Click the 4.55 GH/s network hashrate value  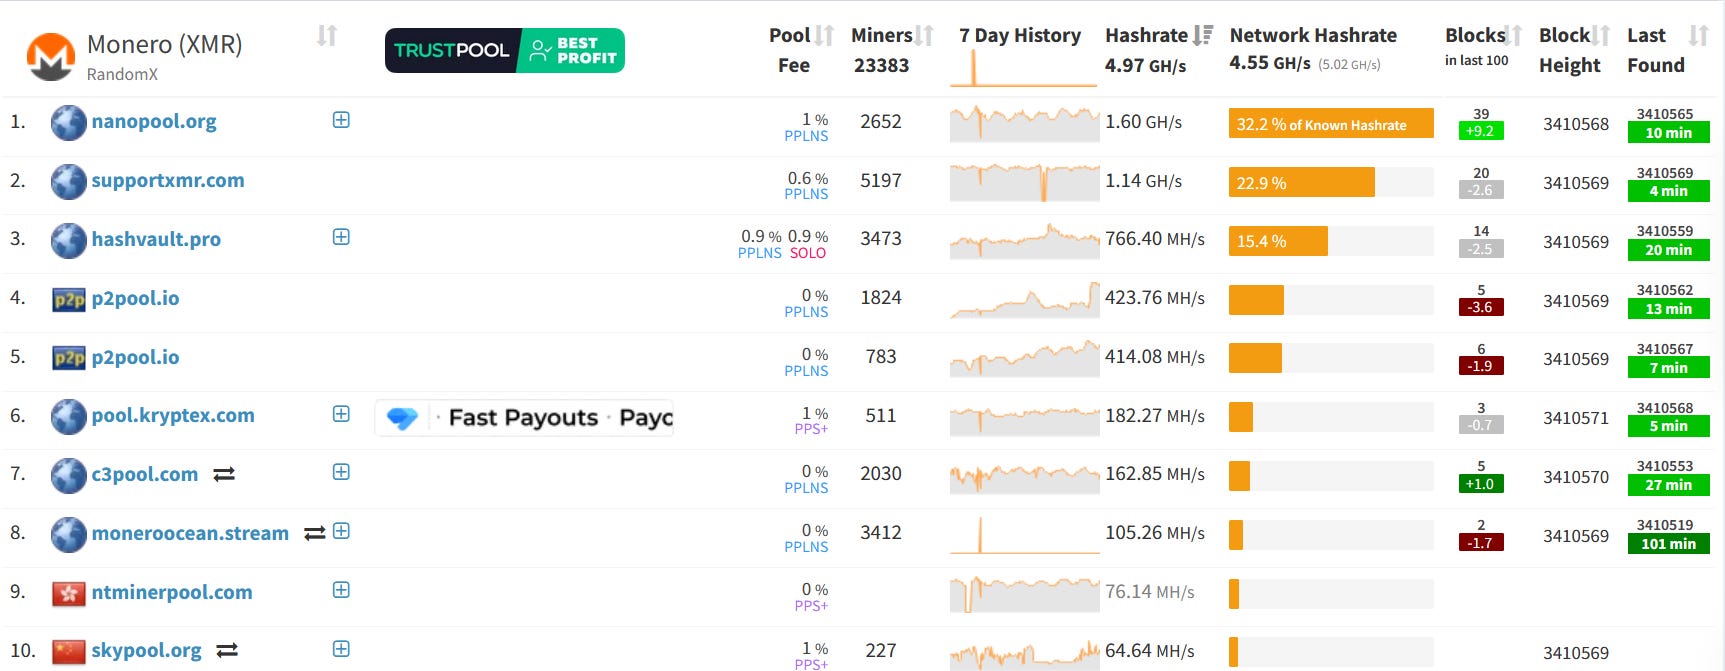click(x=1270, y=63)
